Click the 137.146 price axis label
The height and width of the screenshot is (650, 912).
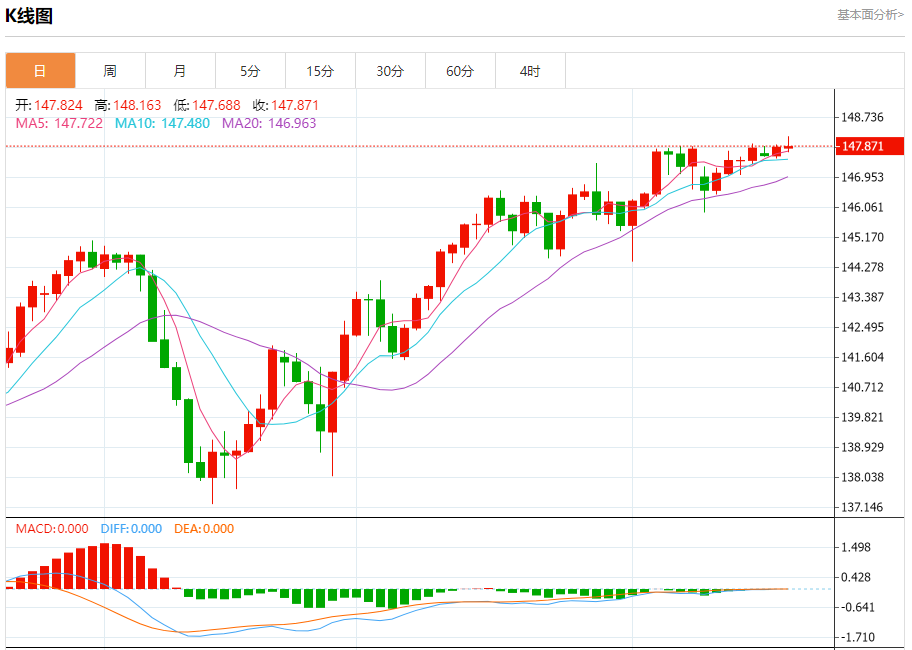point(863,508)
